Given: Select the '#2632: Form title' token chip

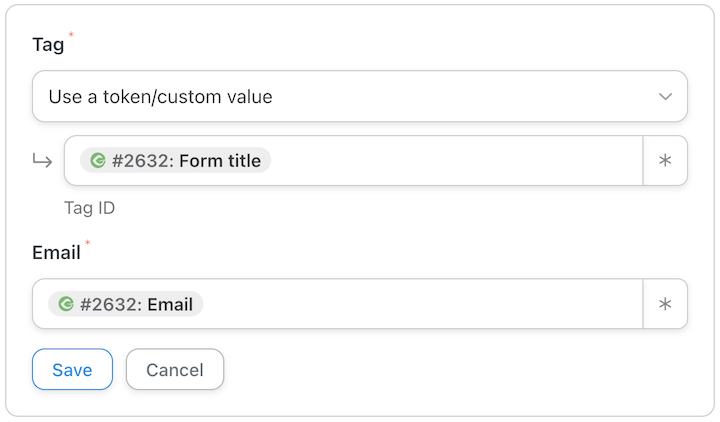Looking at the screenshot, I should click(175, 160).
